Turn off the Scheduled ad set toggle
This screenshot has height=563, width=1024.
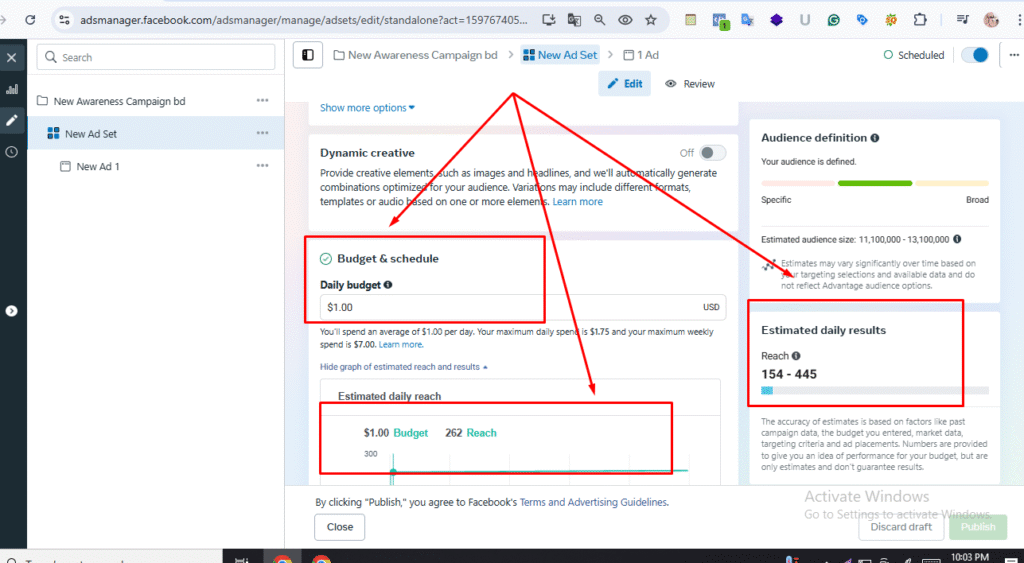pos(974,56)
